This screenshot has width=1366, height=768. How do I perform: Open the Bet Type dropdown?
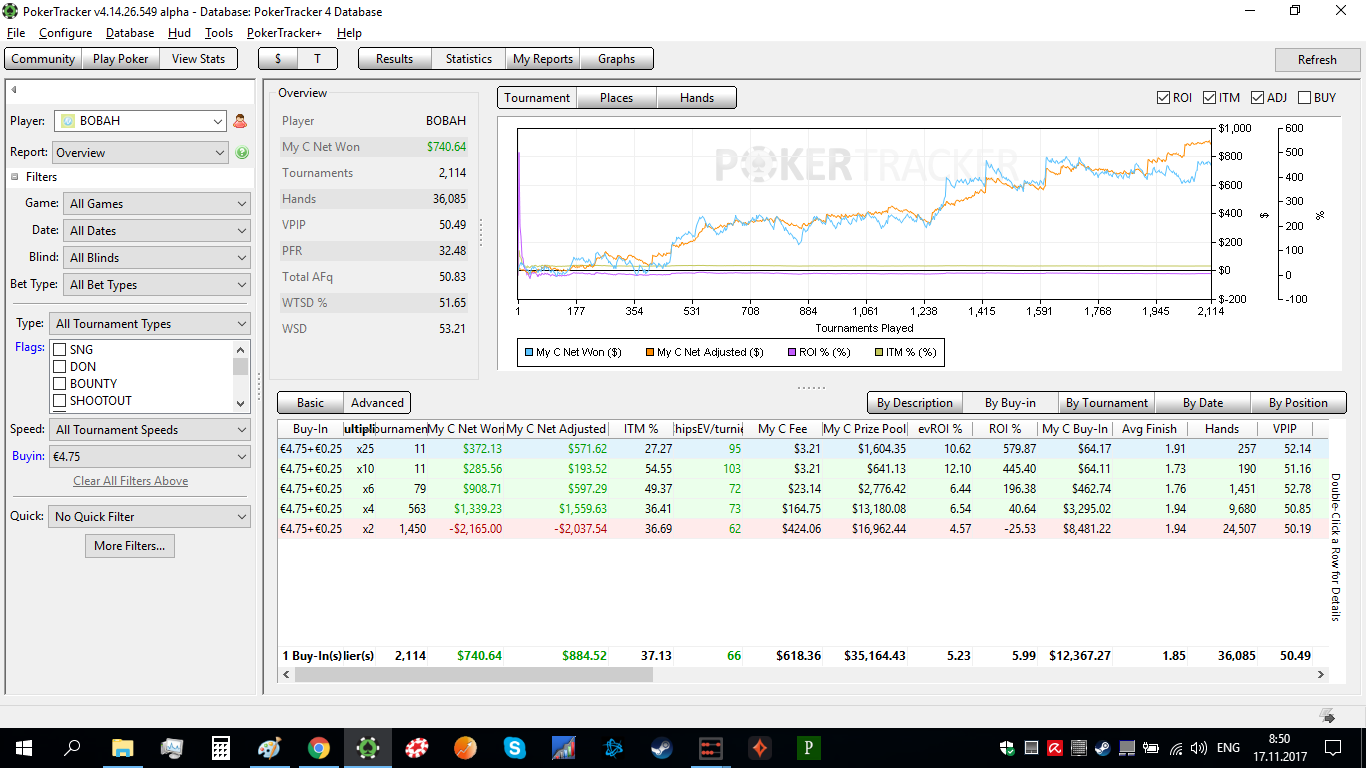click(x=157, y=285)
